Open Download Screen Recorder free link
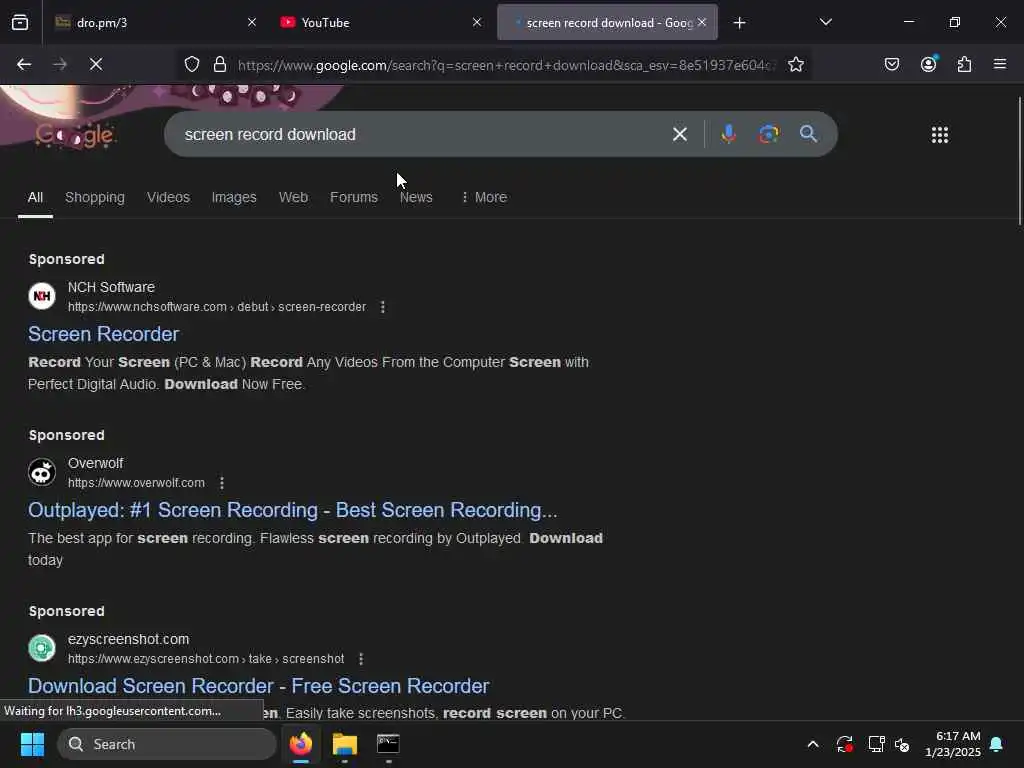The width and height of the screenshot is (1024, 768). coord(259,686)
